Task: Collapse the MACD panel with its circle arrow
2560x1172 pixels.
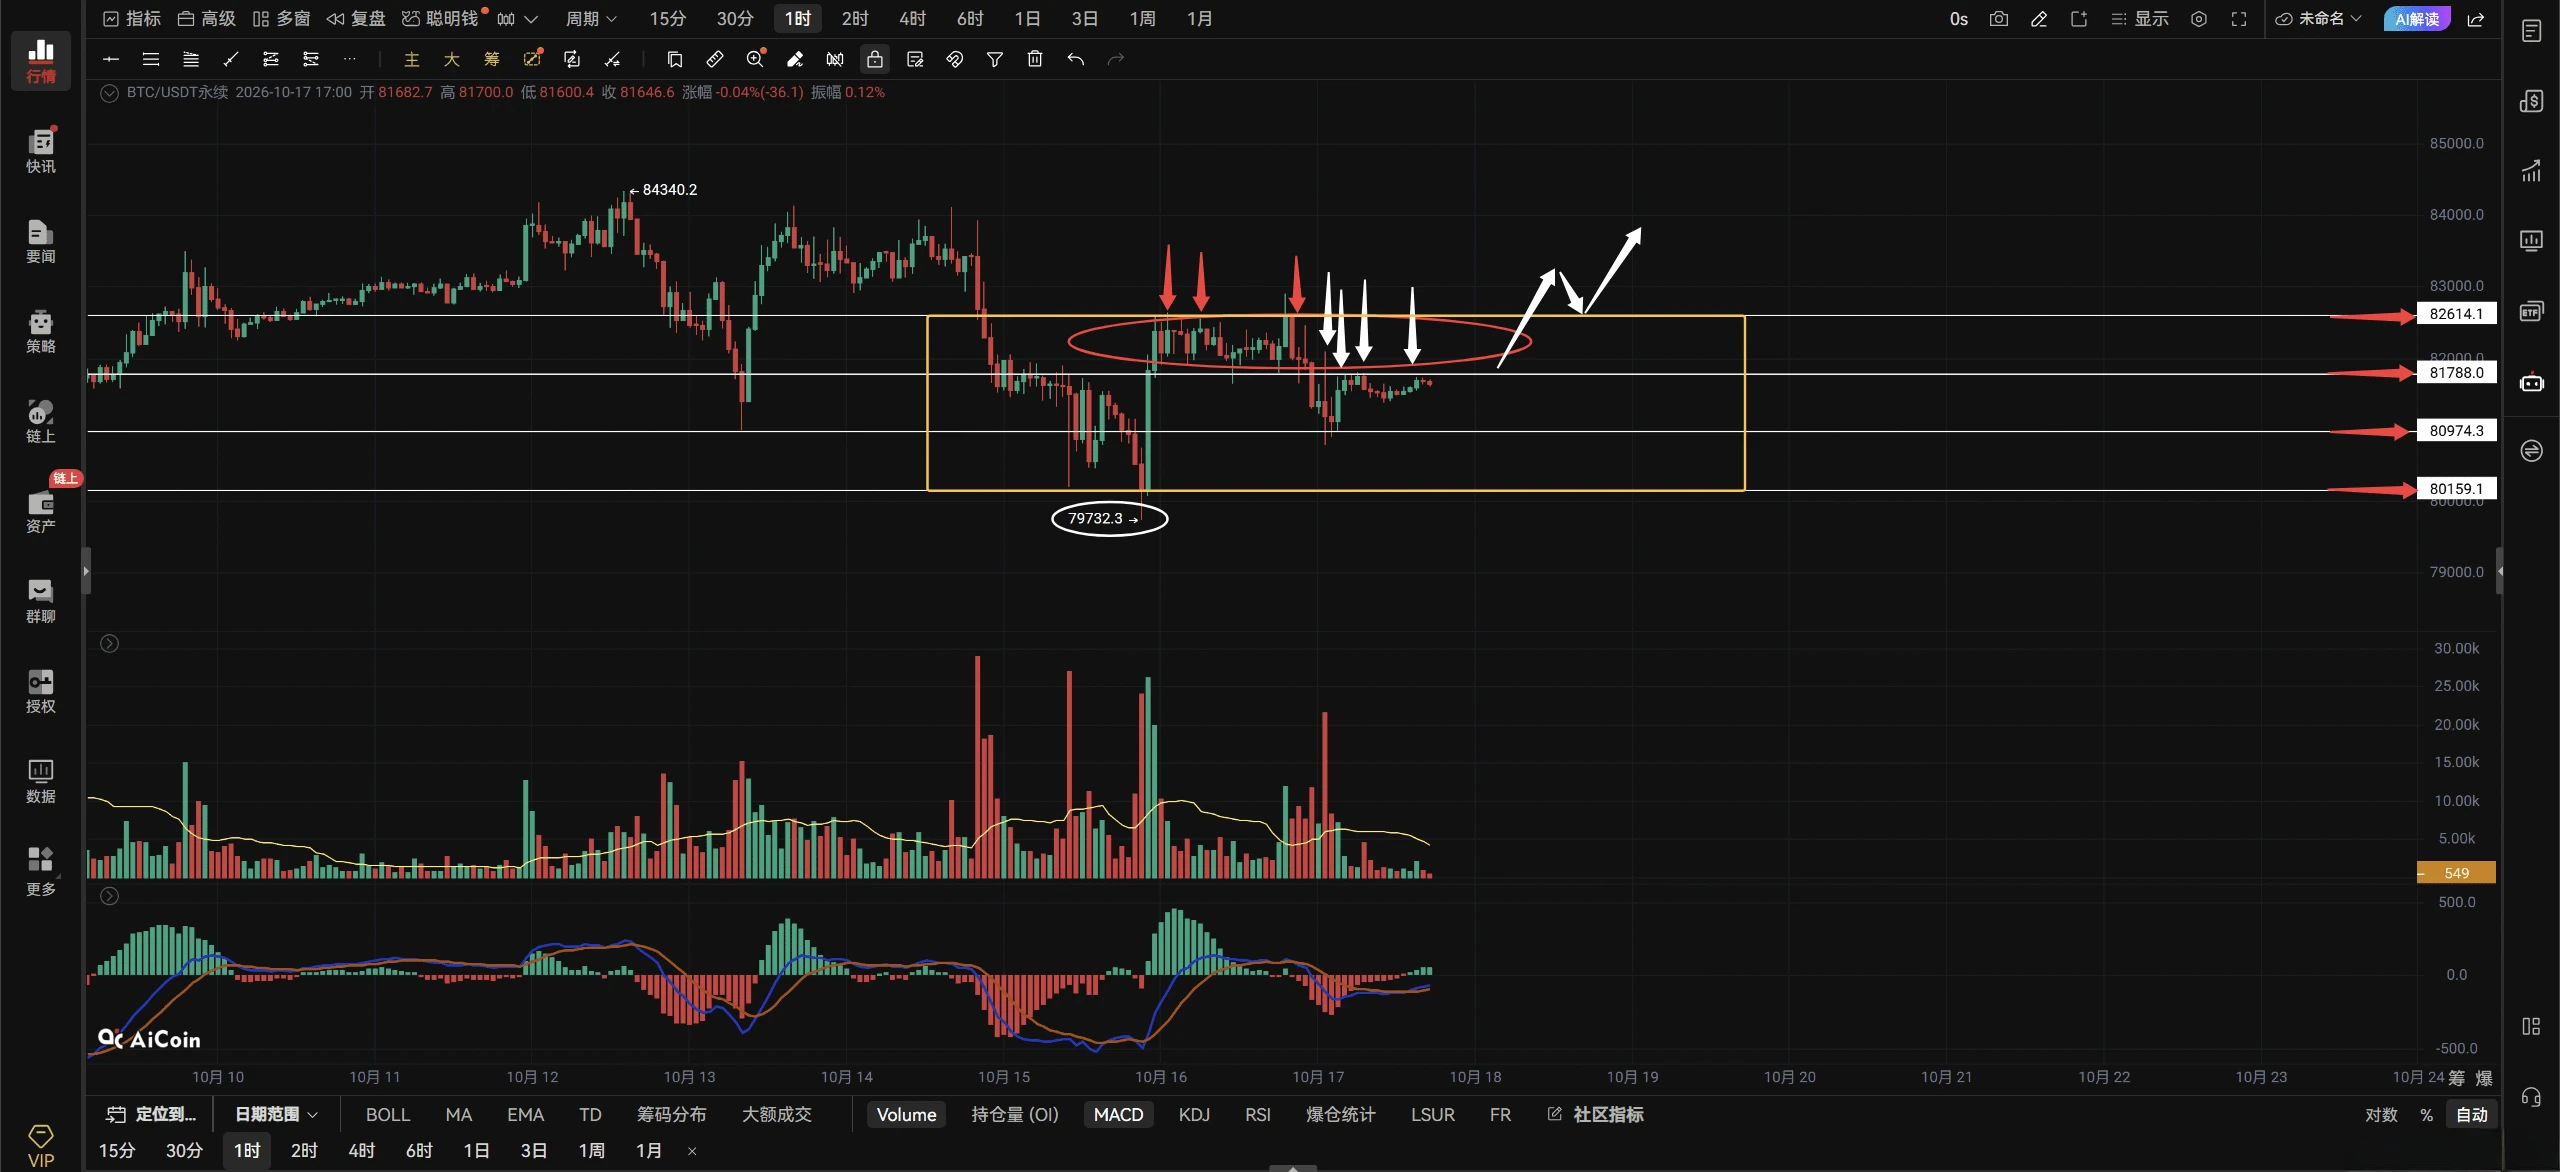Action: tap(109, 897)
